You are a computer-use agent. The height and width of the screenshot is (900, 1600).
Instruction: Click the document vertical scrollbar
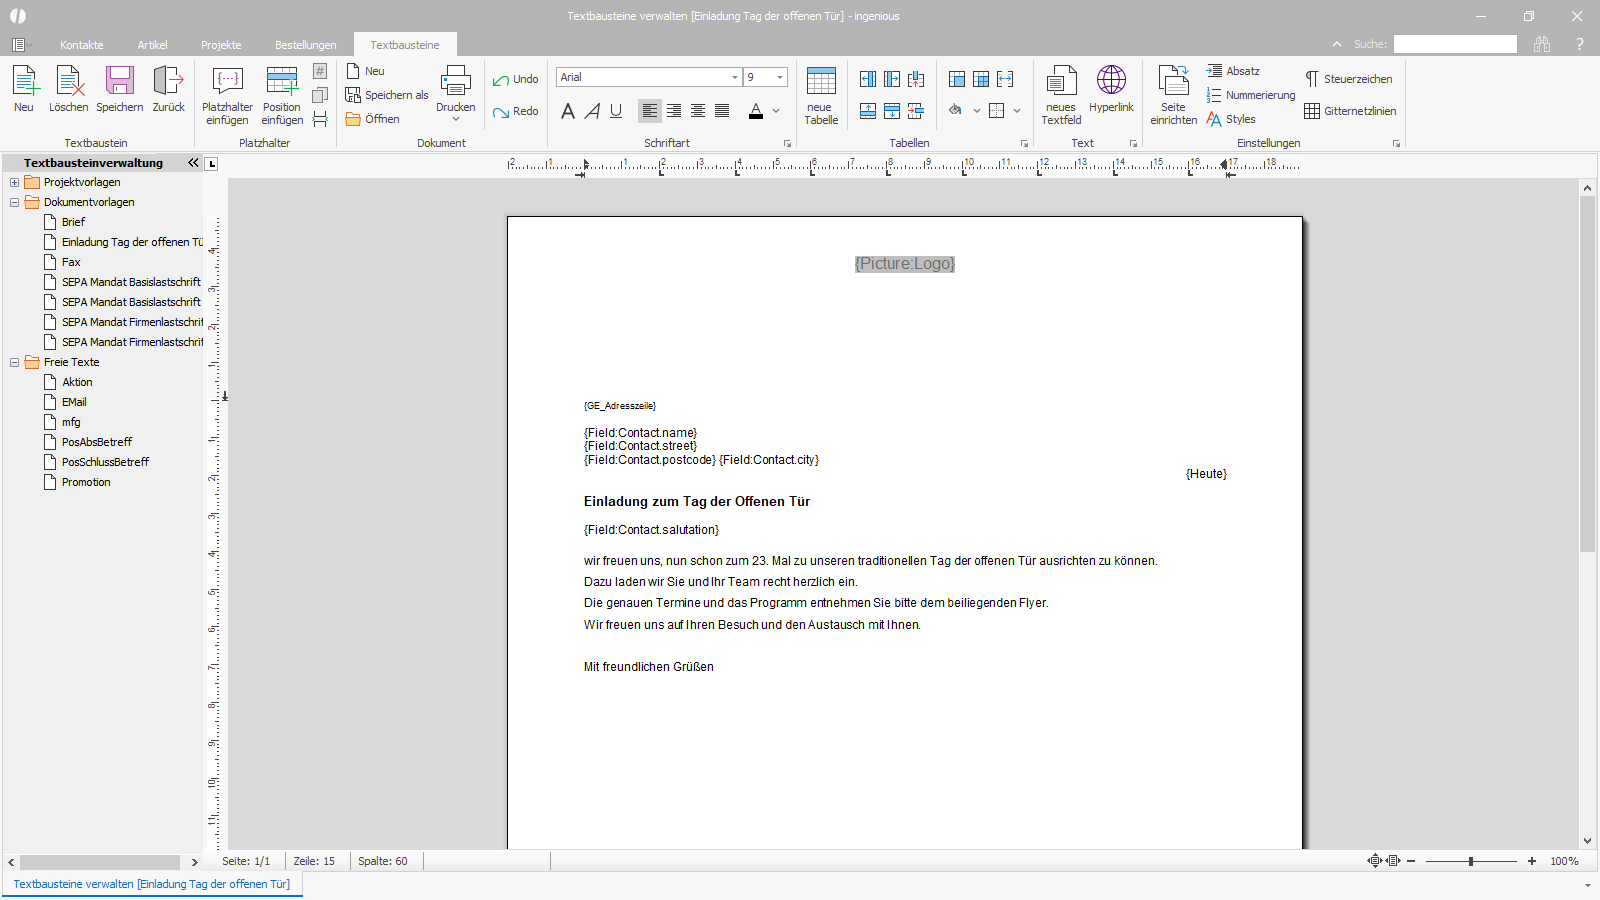click(x=1587, y=374)
